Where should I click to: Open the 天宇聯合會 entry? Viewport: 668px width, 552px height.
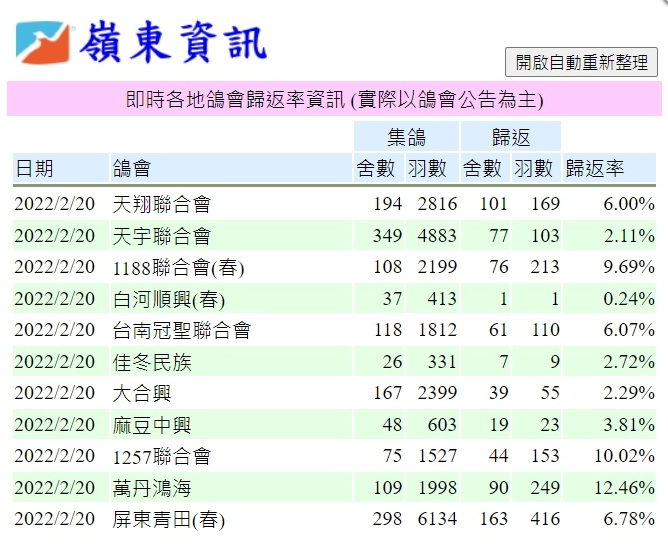pos(162,236)
